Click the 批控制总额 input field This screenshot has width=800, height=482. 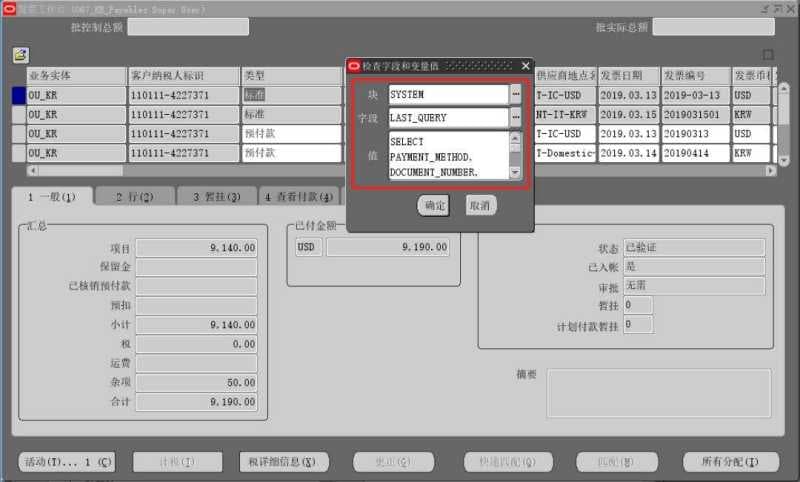coord(188,27)
